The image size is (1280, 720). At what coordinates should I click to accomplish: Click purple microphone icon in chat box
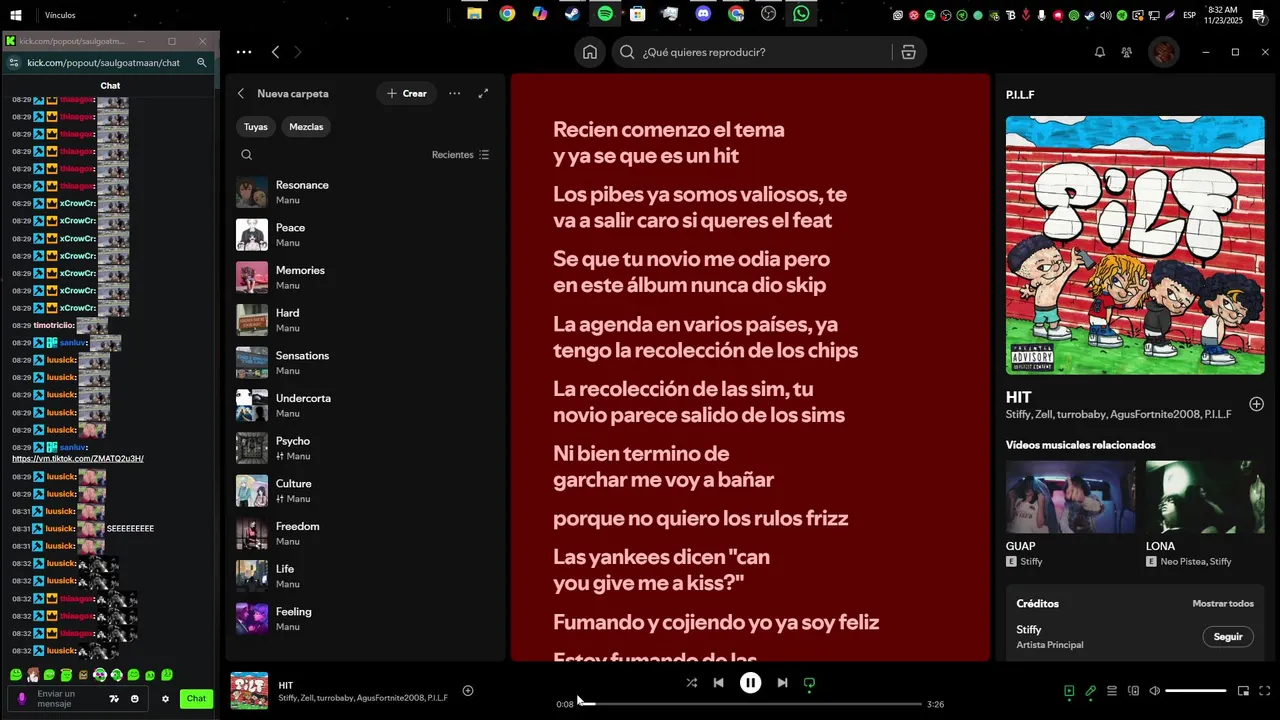point(23,699)
